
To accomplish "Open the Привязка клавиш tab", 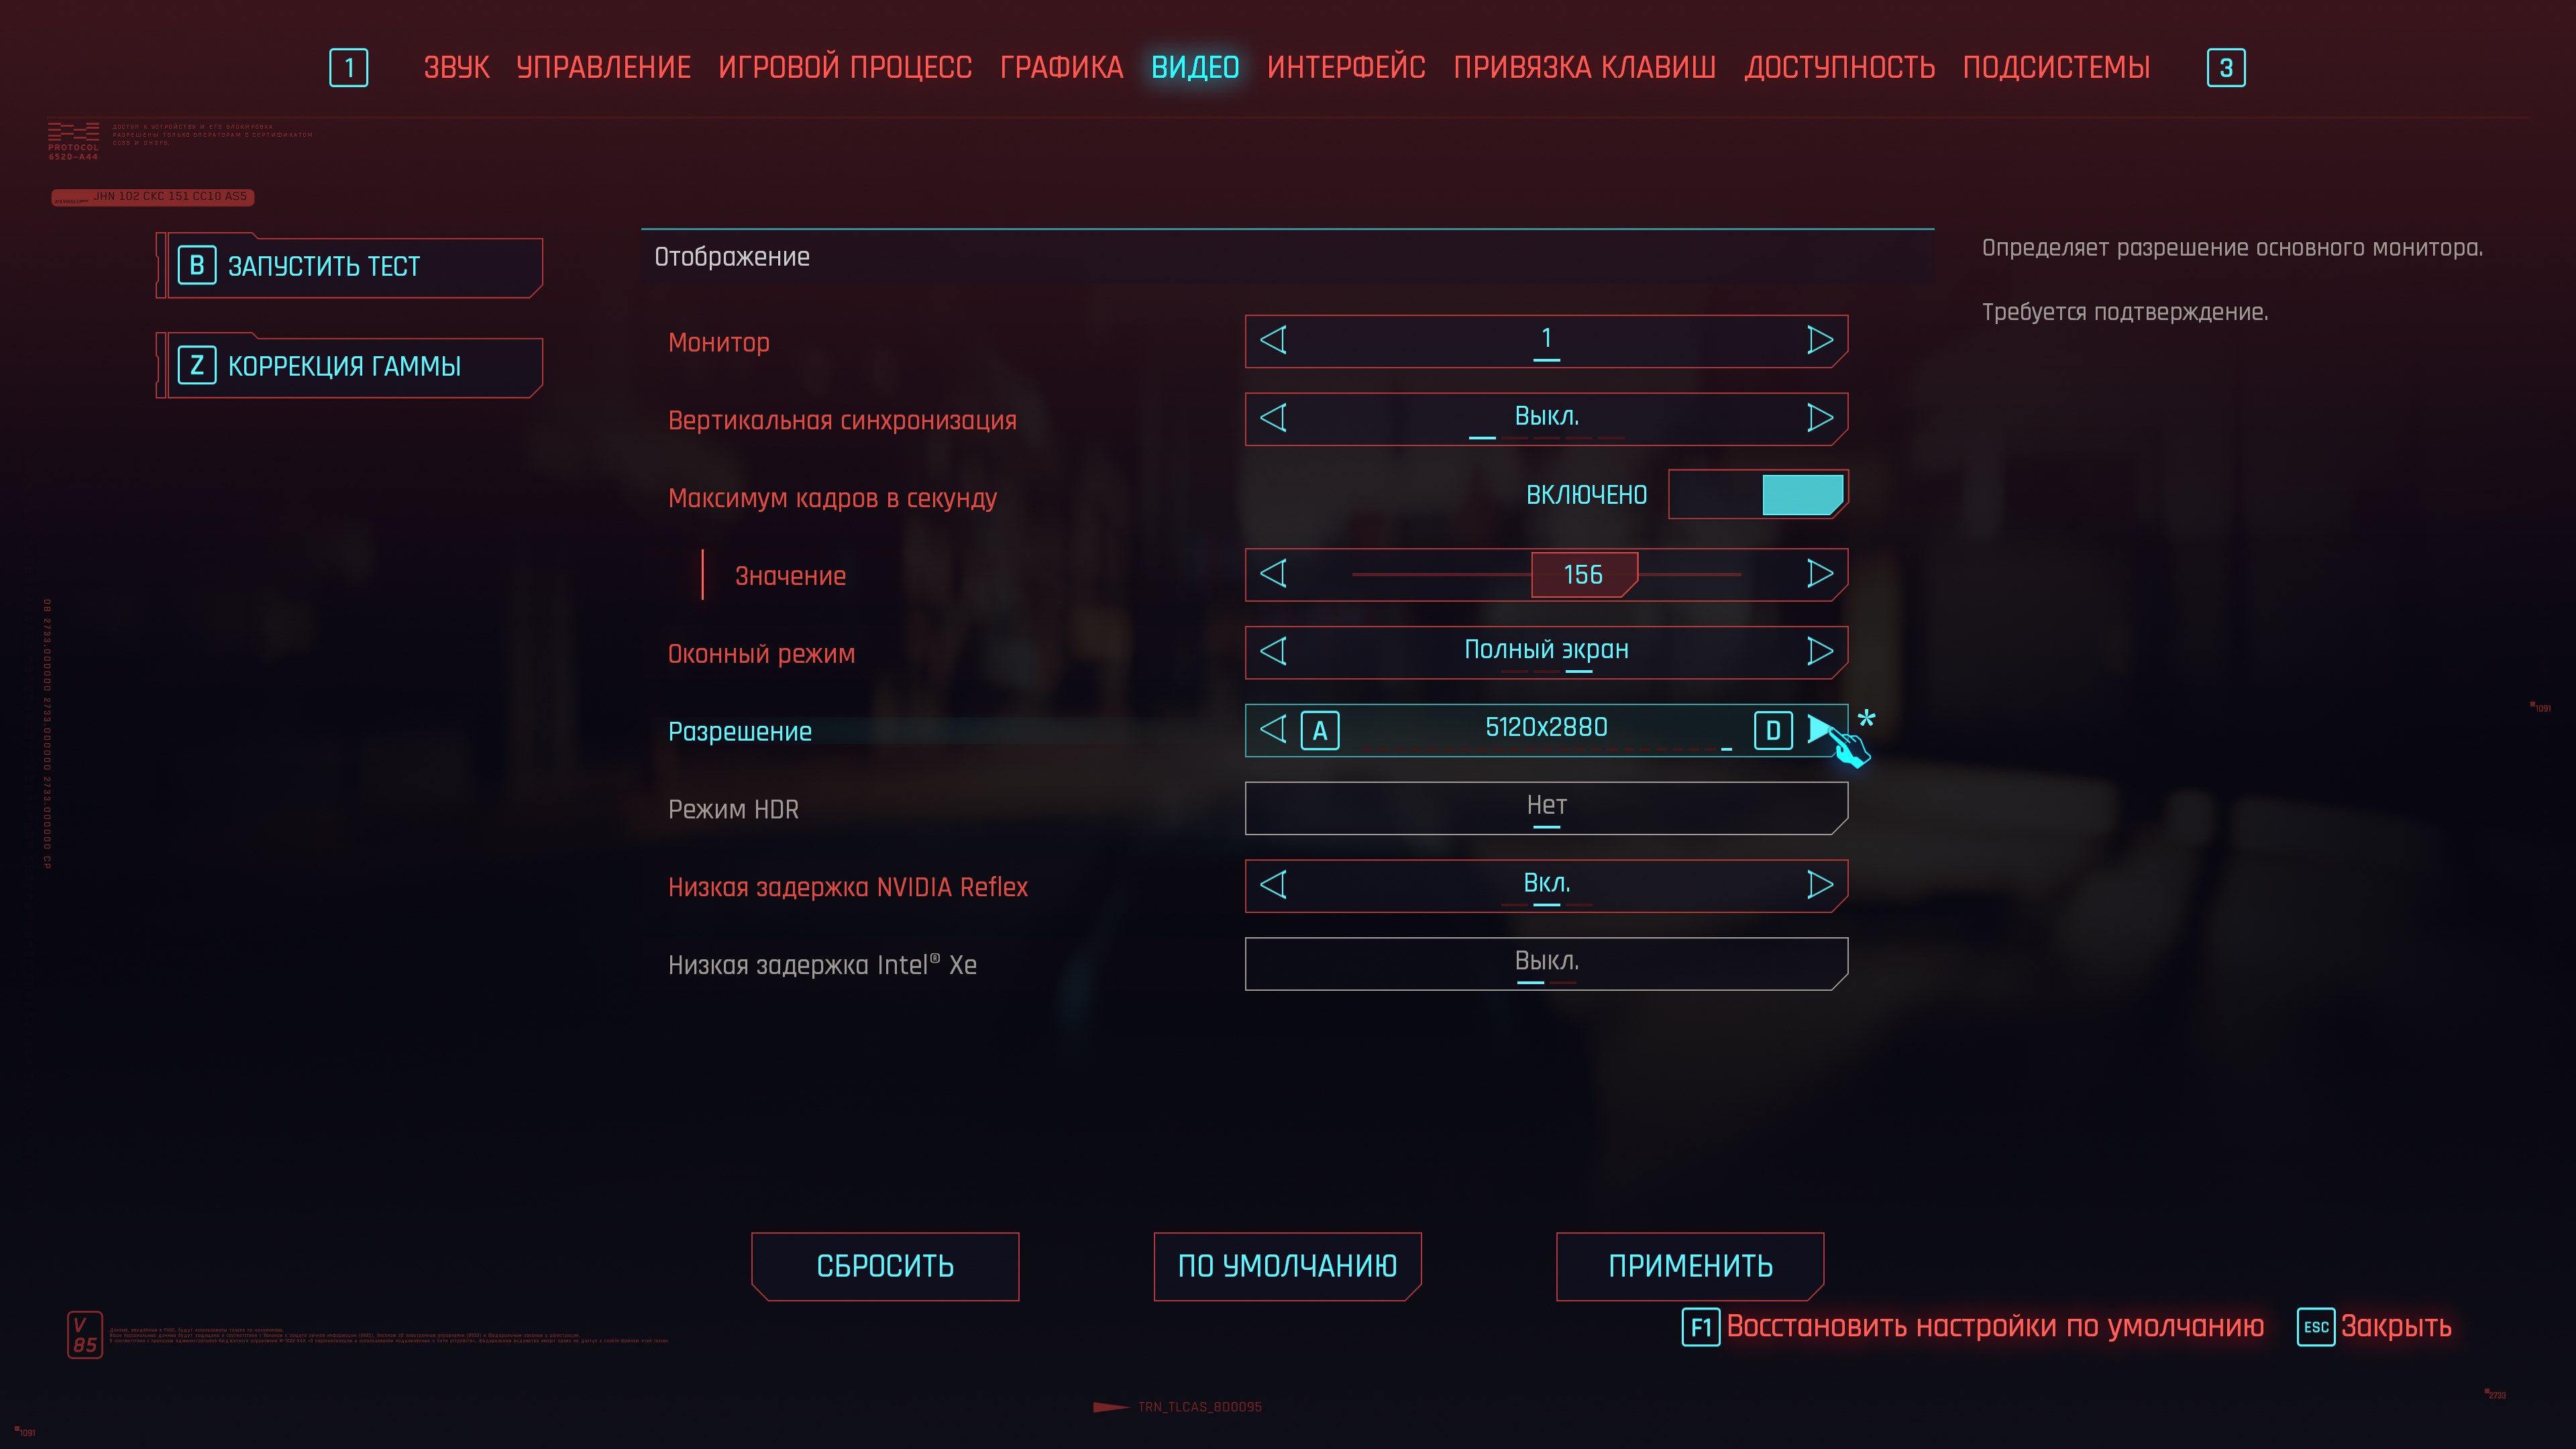I will [x=1584, y=68].
